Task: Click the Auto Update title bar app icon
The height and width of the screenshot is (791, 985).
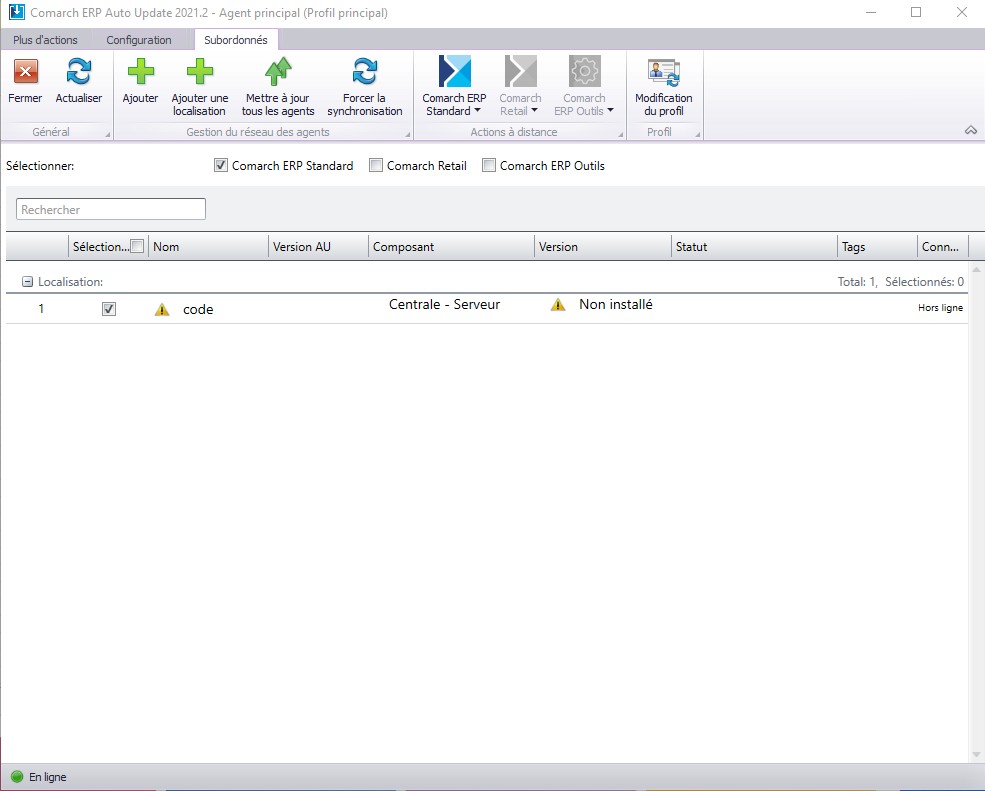Action: [17, 12]
